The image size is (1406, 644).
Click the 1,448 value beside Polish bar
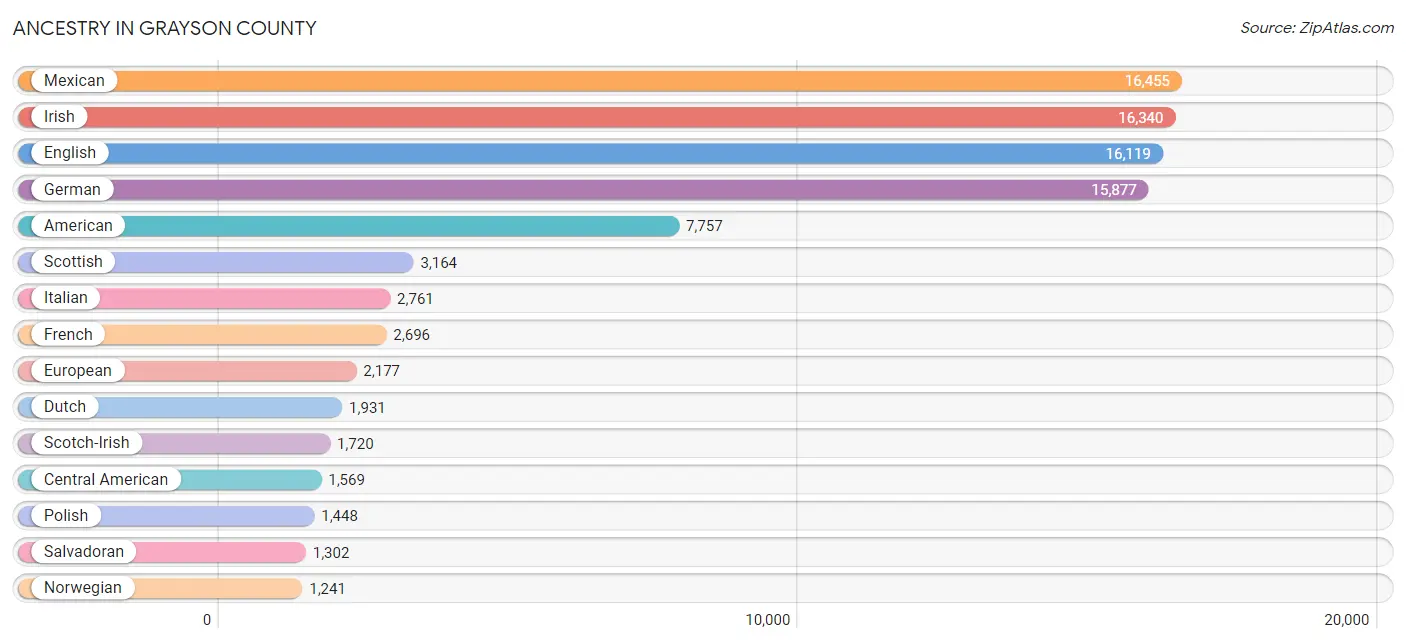(339, 516)
